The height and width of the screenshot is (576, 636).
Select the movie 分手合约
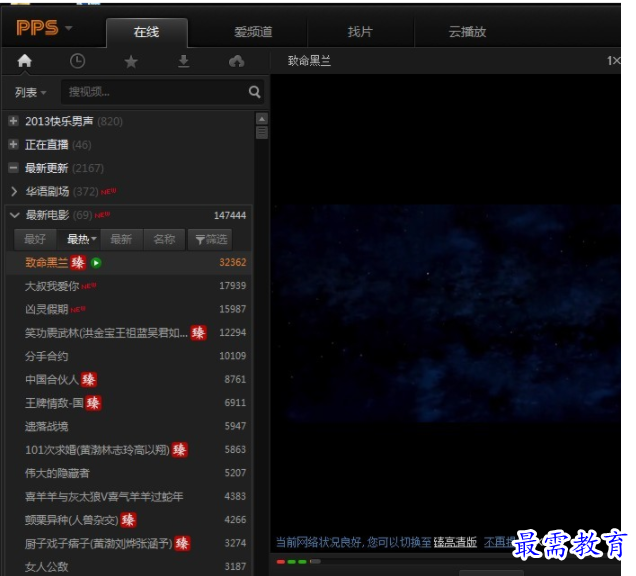tap(47, 357)
